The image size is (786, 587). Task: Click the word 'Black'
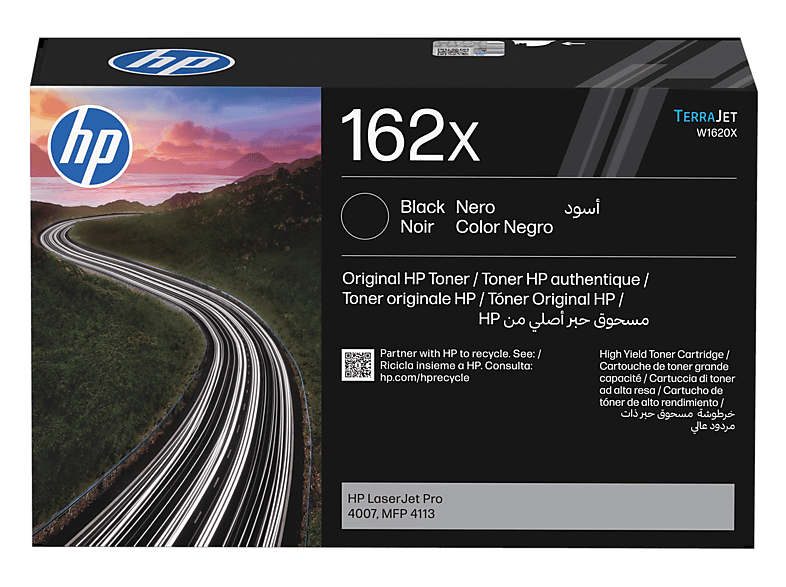click(422, 207)
